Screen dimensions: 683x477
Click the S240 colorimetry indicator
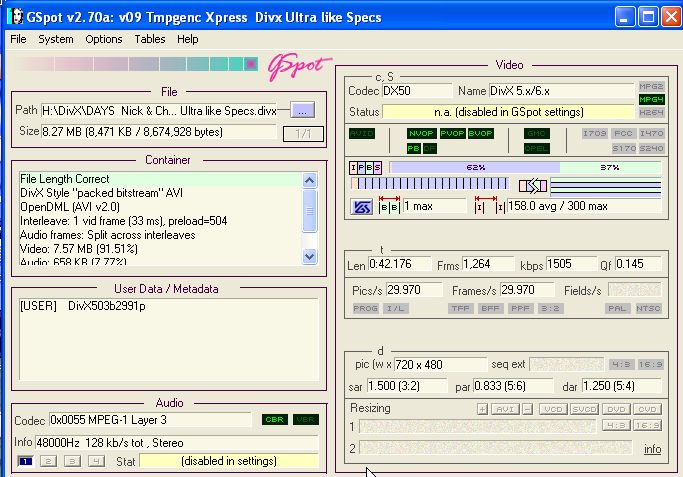tap(651, 149)
